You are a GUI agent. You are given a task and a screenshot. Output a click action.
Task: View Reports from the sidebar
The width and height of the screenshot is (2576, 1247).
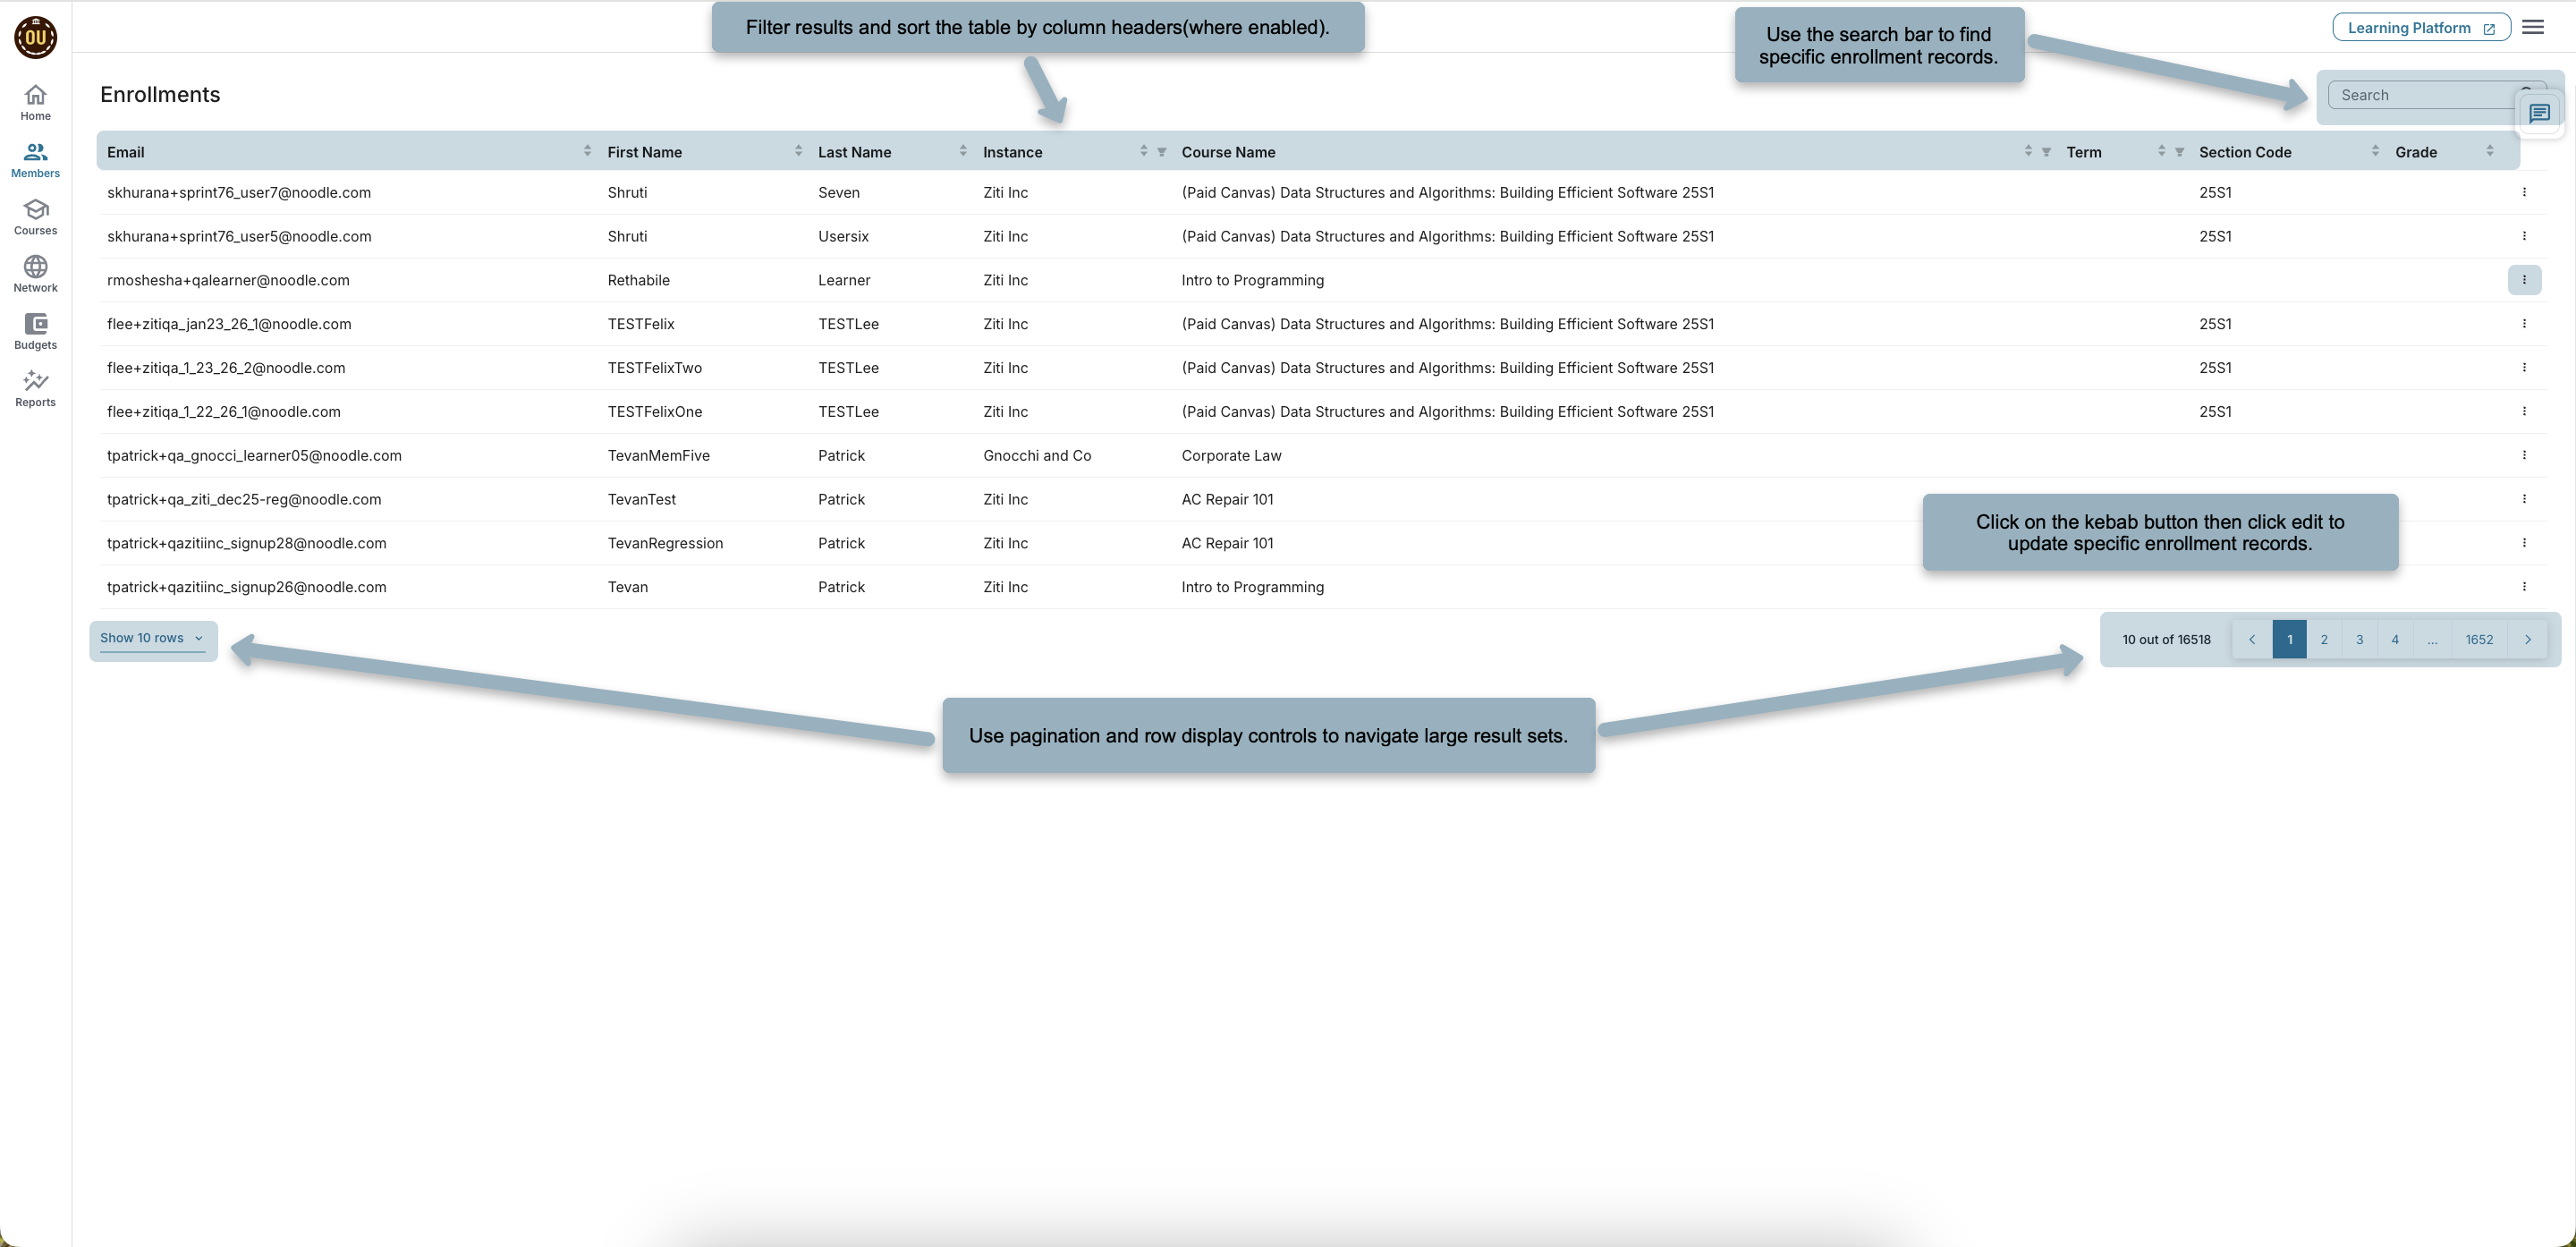(x=35, y=388)
